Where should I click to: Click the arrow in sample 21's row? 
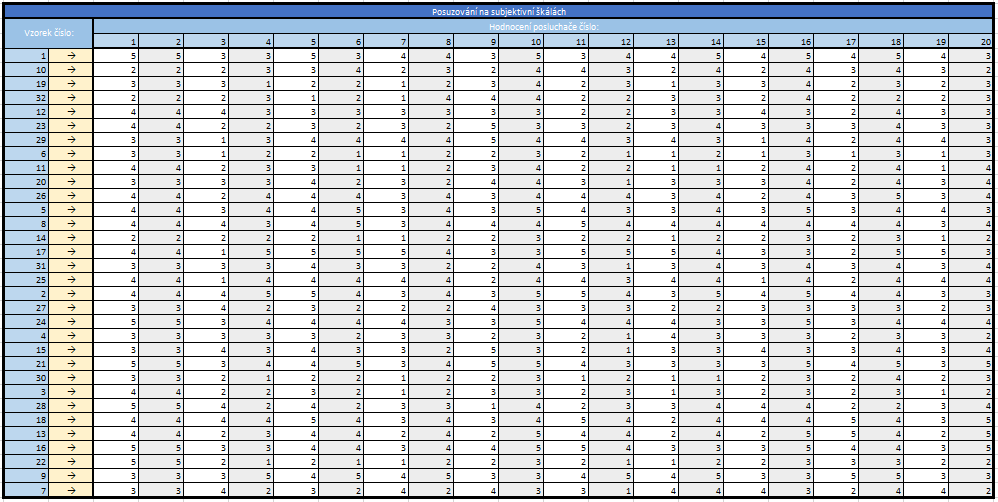coord(71,364)
